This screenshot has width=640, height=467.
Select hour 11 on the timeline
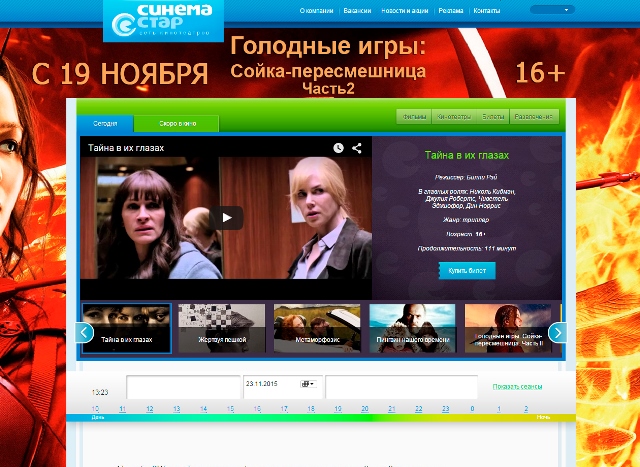click(122, 409)
